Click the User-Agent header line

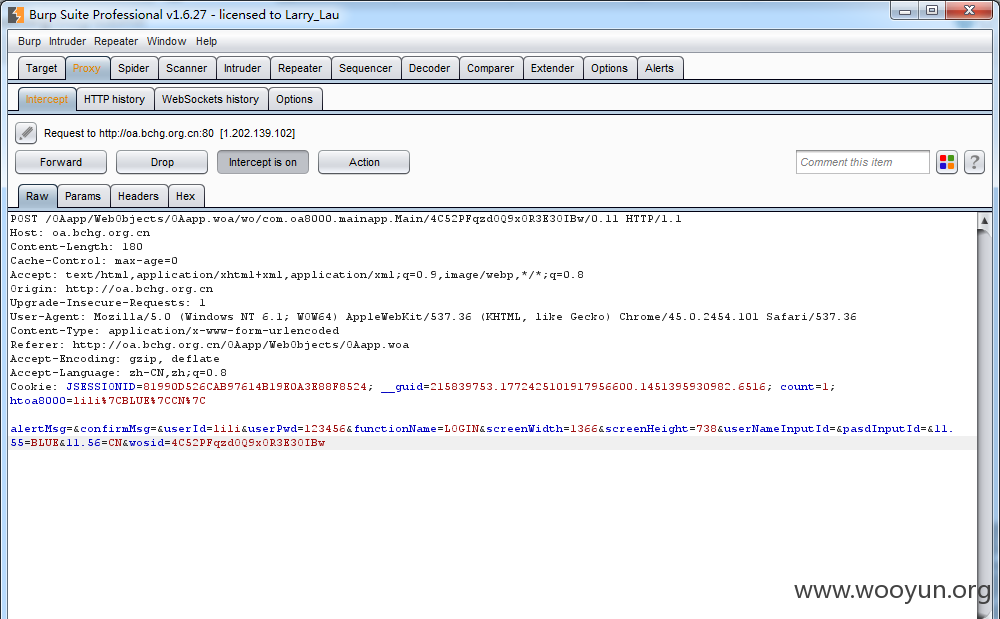[x=433, y=317]
